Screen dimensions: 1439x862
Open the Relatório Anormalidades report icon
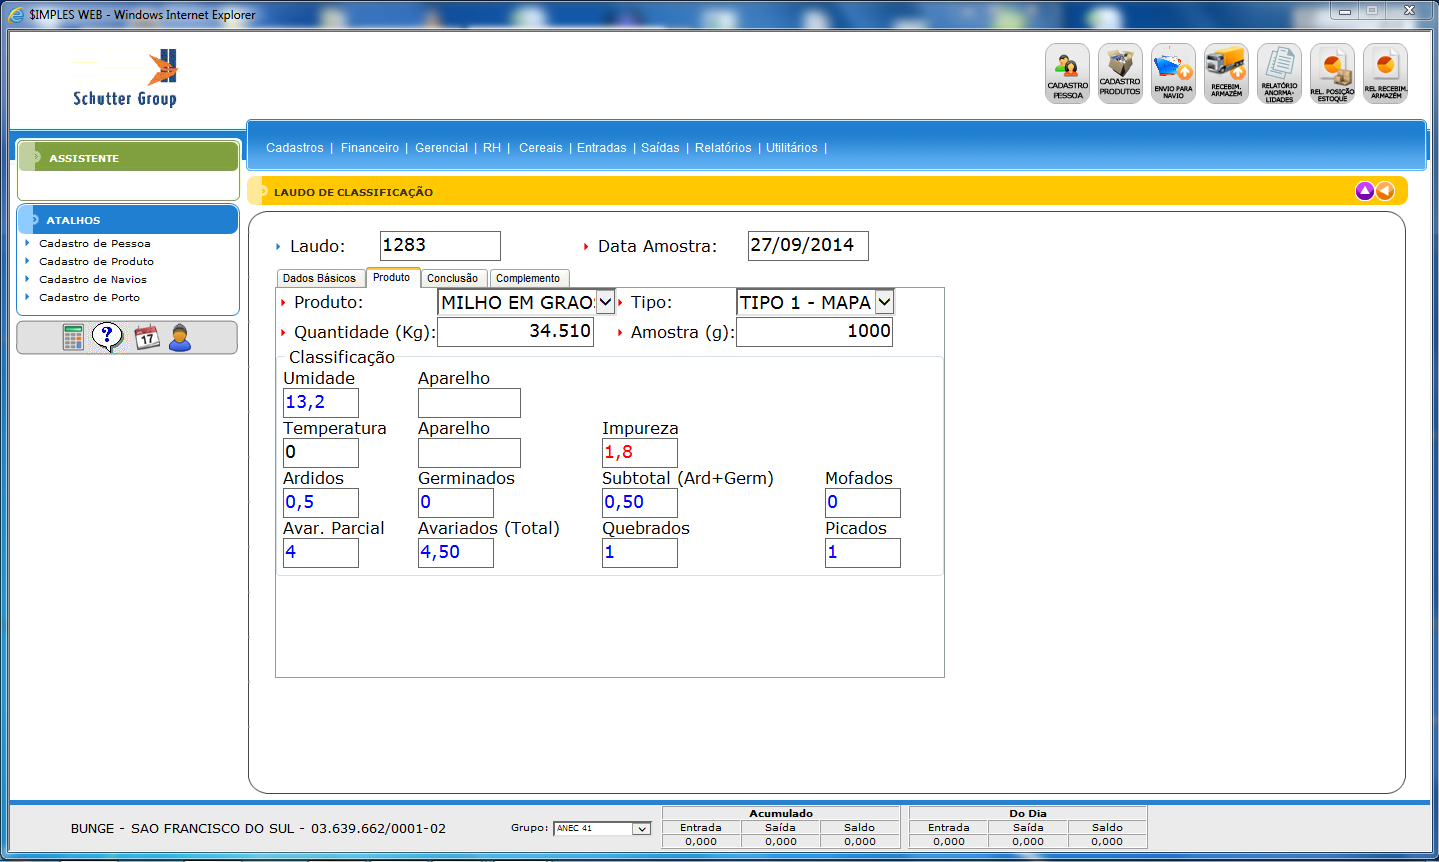click(1279, 73)
